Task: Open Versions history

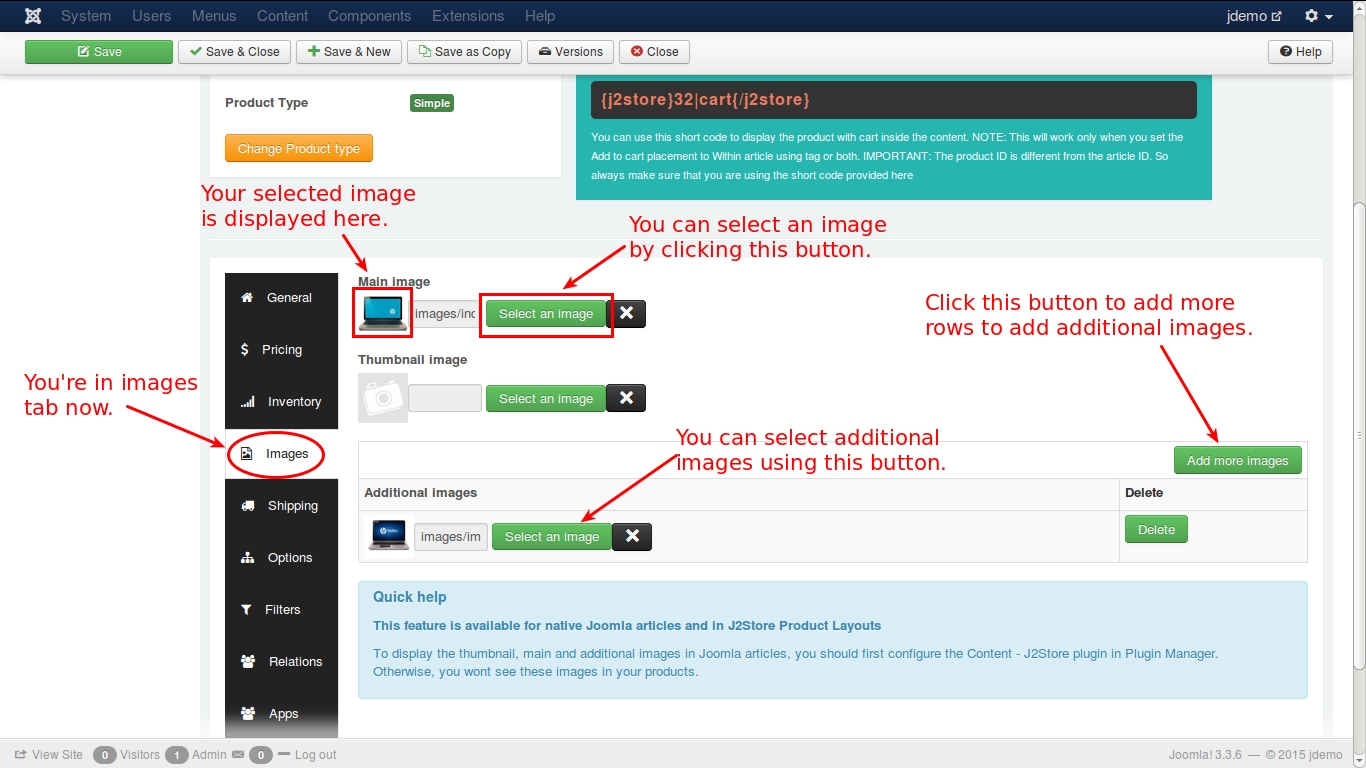Action: 571,52
